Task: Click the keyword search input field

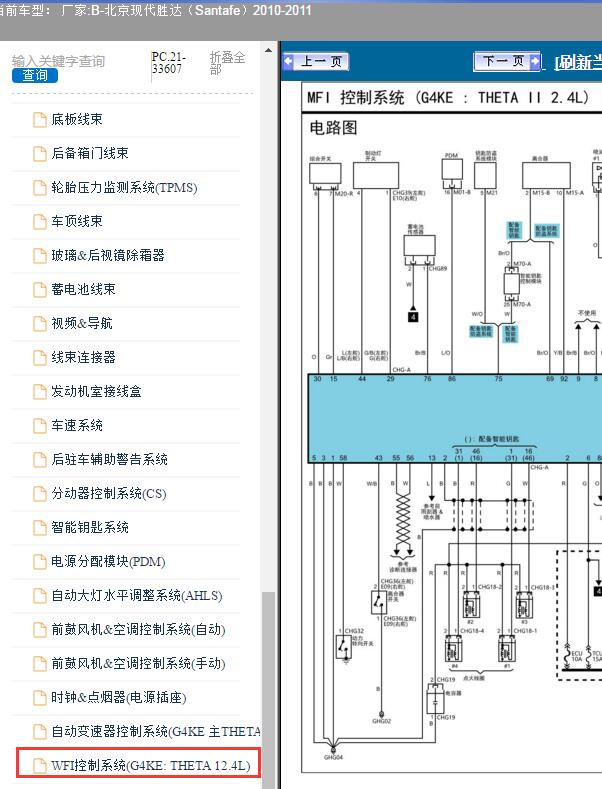Action: [x=58, y=61]
